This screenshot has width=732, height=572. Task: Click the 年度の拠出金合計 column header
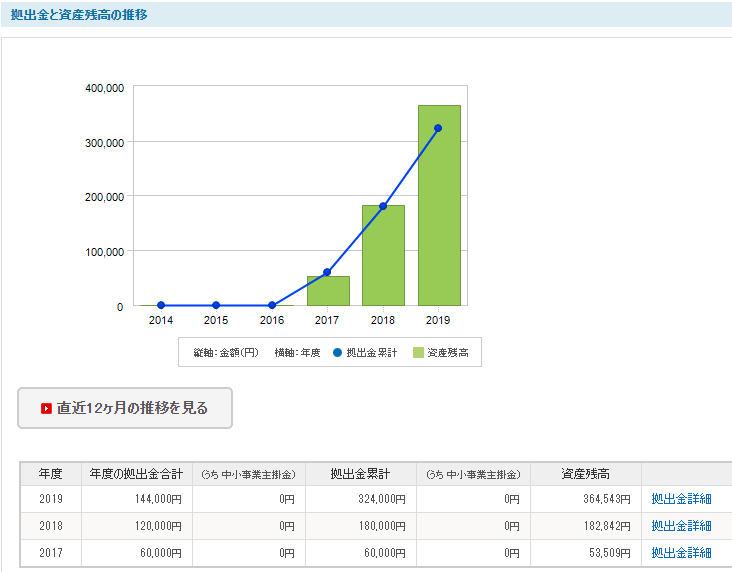pyautogui.click(x=136, y=474)
